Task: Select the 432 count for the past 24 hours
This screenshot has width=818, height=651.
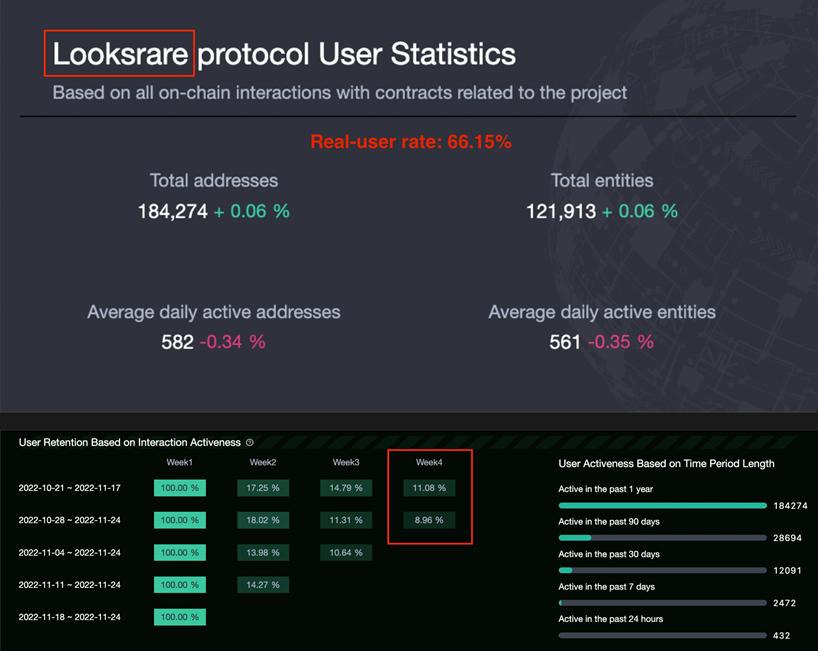Action: click(781, 635)
